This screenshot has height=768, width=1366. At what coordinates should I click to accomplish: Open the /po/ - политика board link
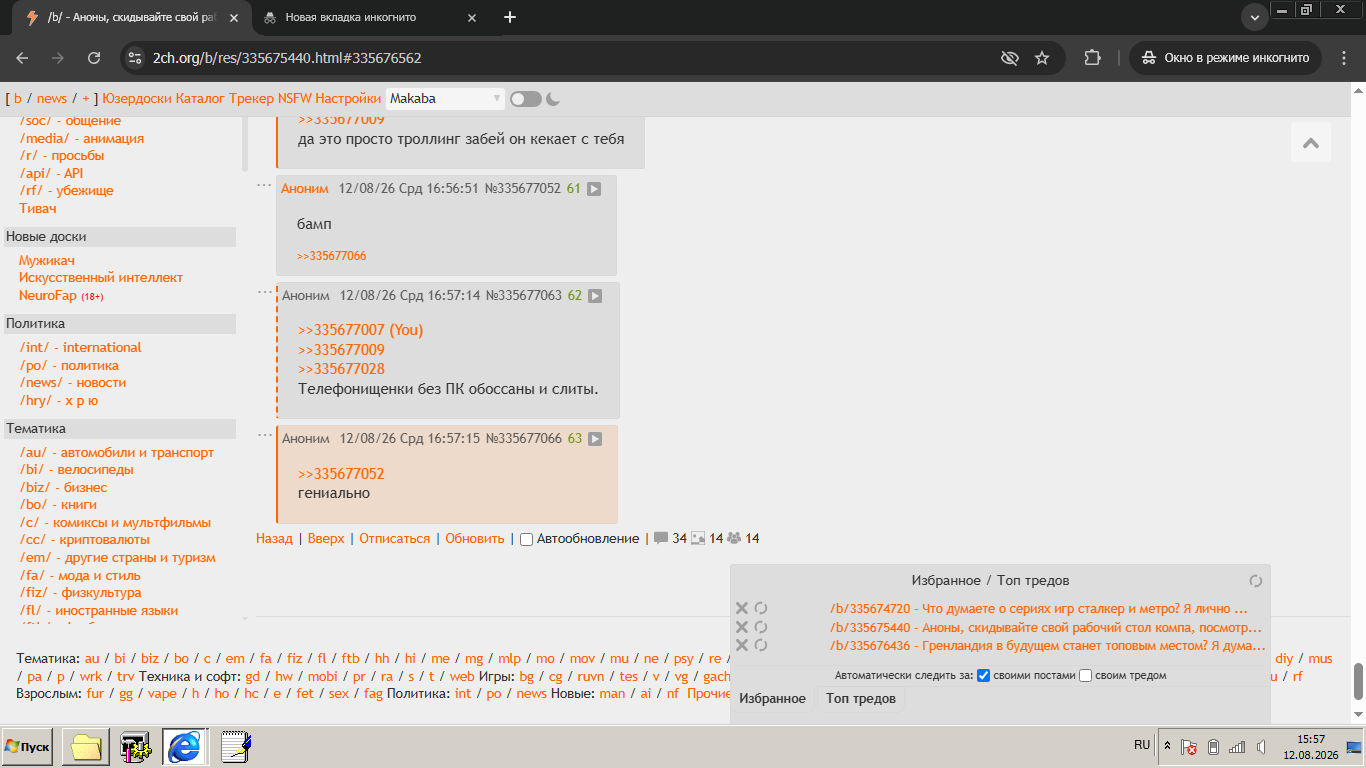tap(68, 365)
